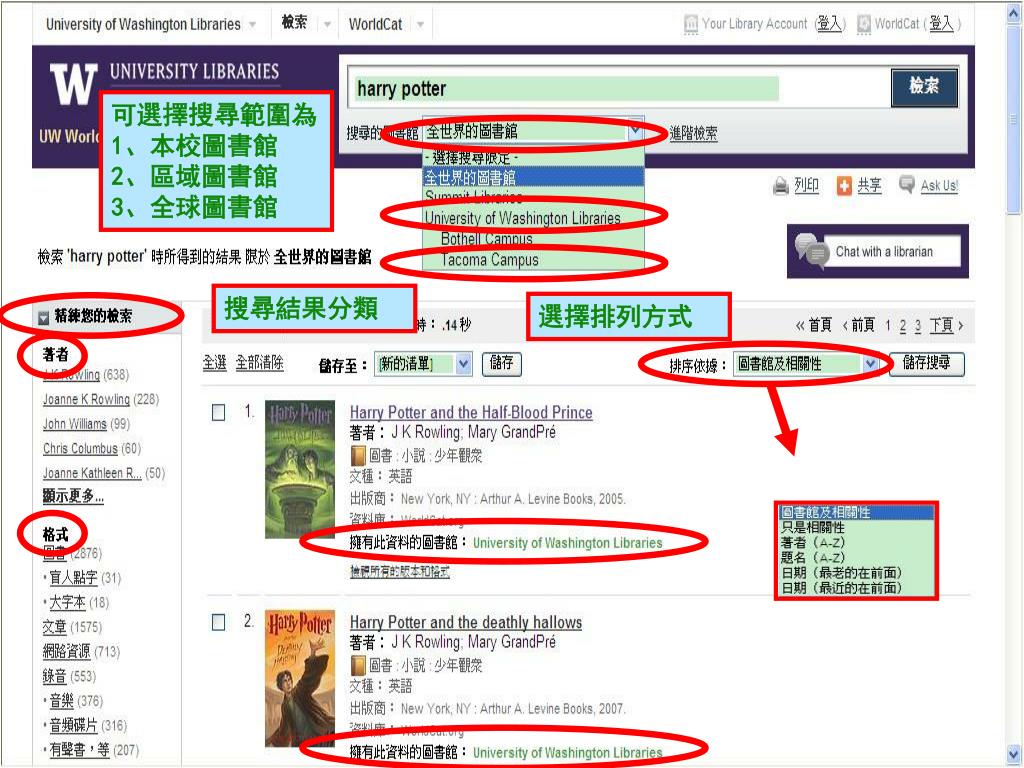Click 下頁 next page link

(942, 325)
